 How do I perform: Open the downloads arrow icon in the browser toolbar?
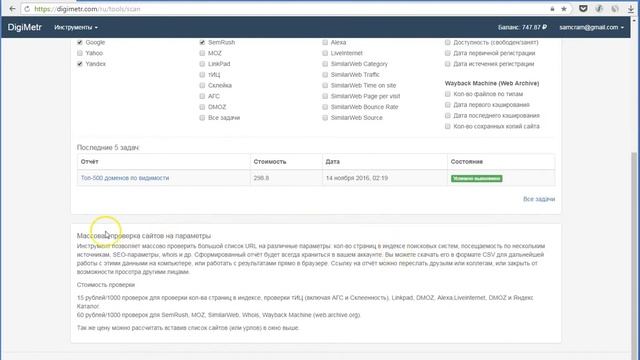pos(631,9)
